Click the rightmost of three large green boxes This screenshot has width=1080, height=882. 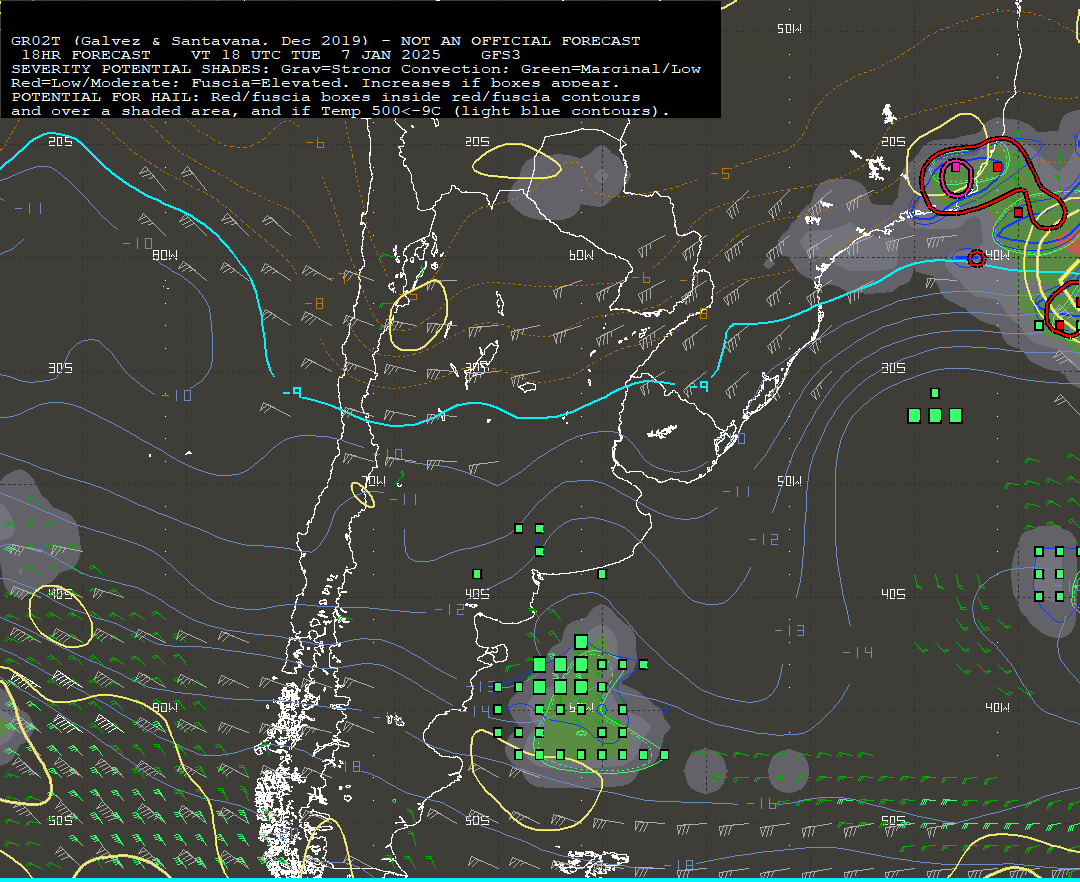click(x=955, y=415)
